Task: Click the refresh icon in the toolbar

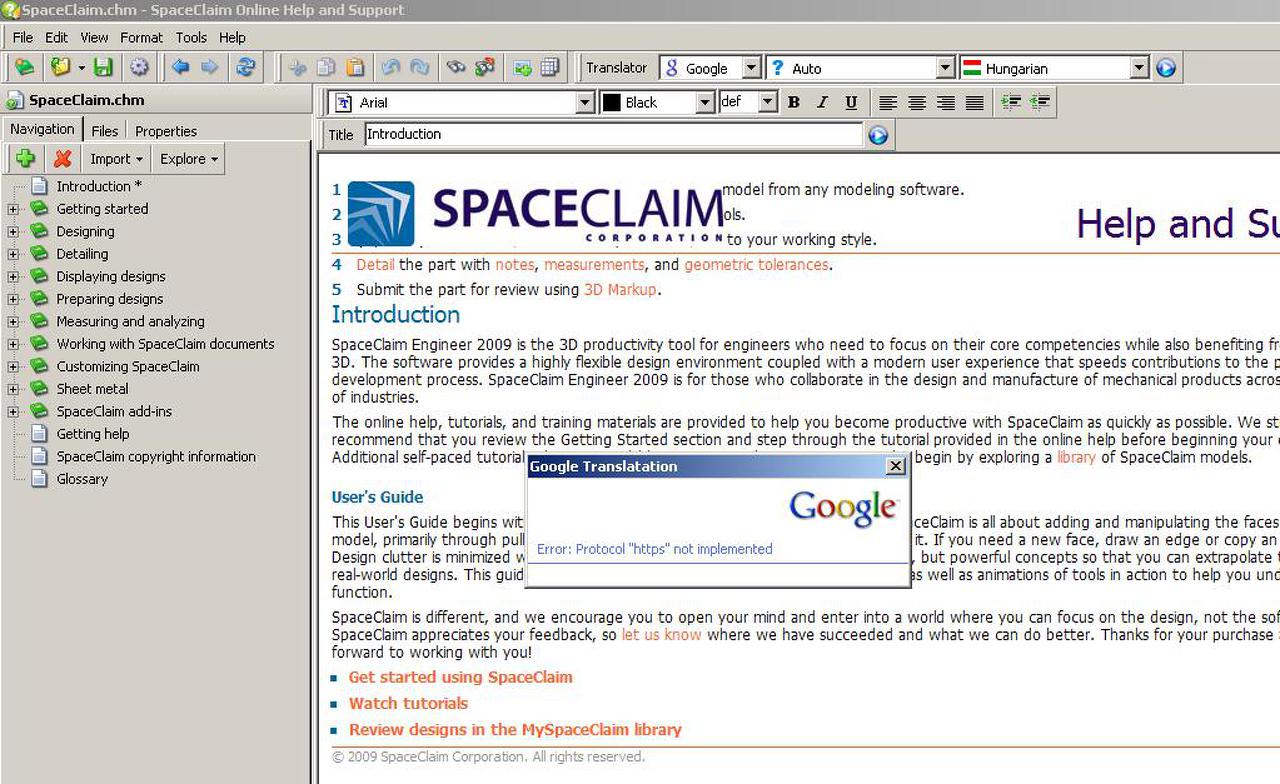Action: pos(245,67)
